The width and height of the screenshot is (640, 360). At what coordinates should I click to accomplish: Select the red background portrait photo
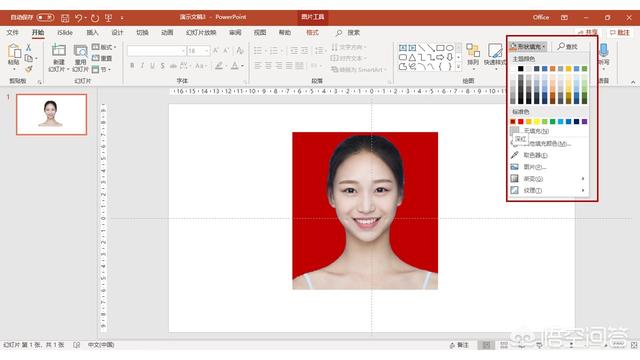pyautogui.click(x=365, y=211)
